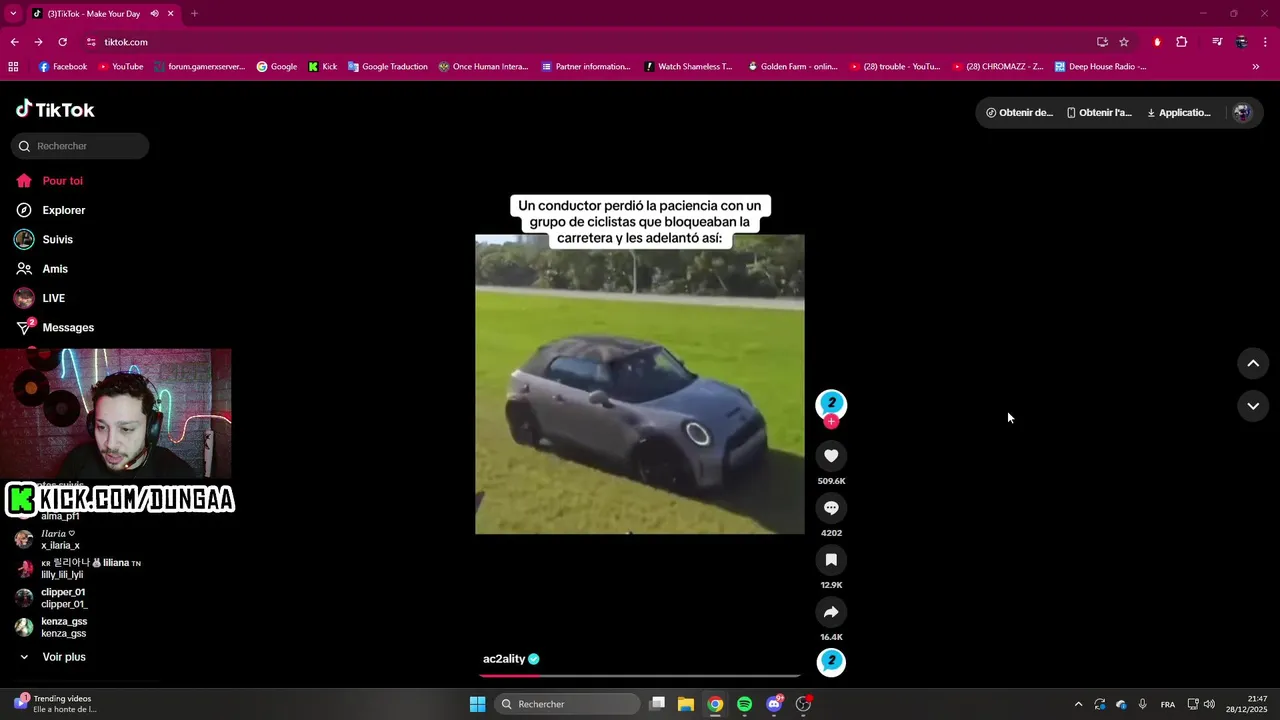
Task: Open install app icon in address bar
Action: pyautogui.click(x=1102, y=42)
